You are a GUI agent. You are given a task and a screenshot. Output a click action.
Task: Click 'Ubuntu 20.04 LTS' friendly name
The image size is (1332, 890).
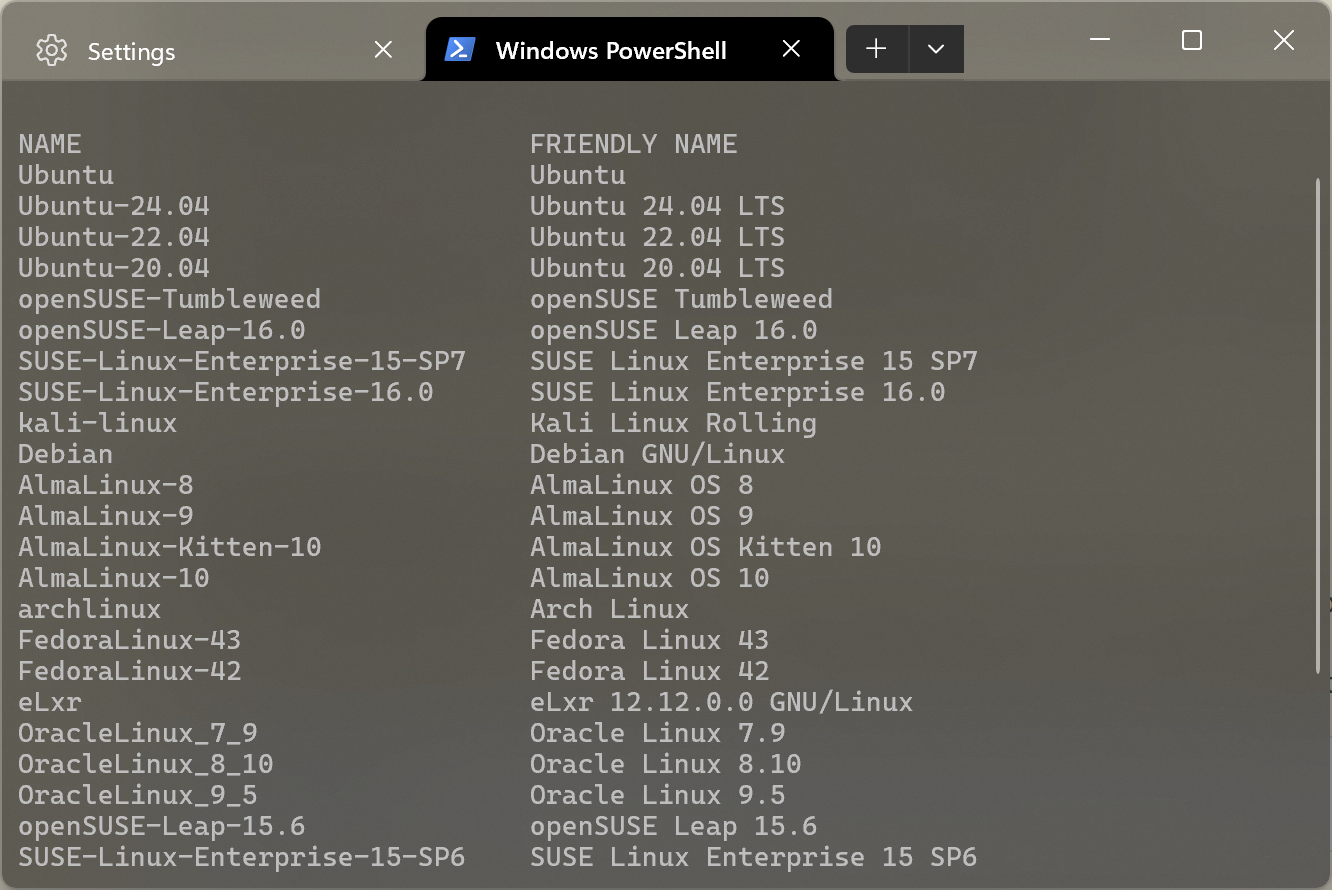click(x=658, y=268)
